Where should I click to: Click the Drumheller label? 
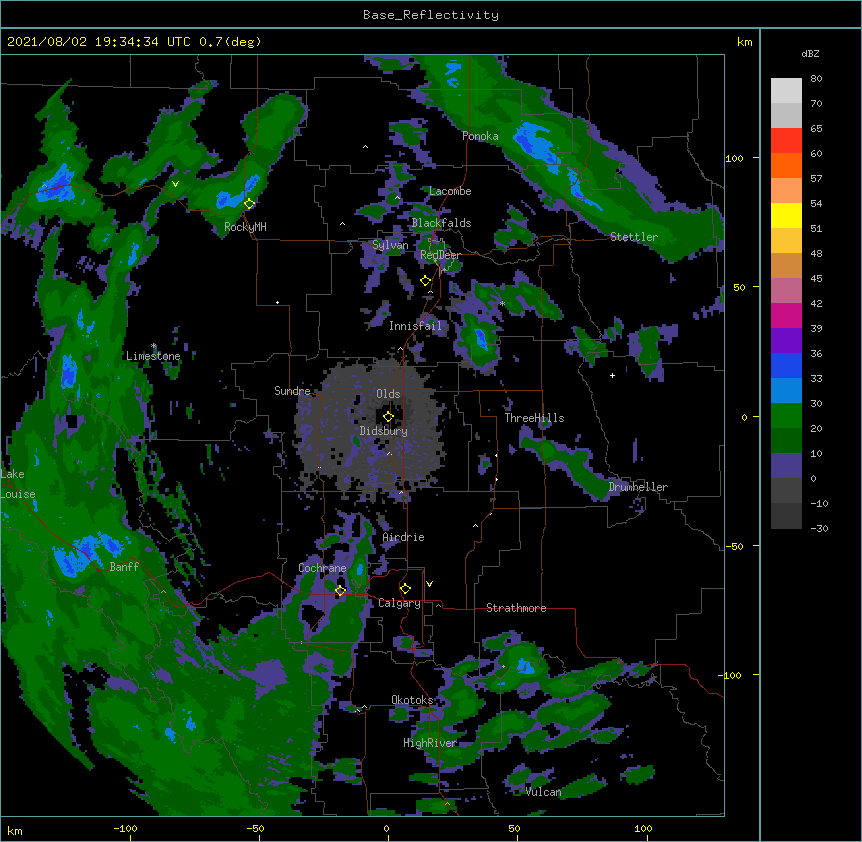pos(638,487)
